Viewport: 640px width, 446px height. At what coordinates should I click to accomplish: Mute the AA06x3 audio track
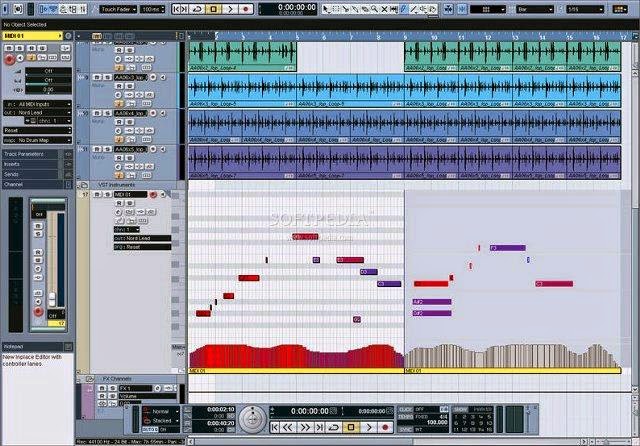point(97,77)
